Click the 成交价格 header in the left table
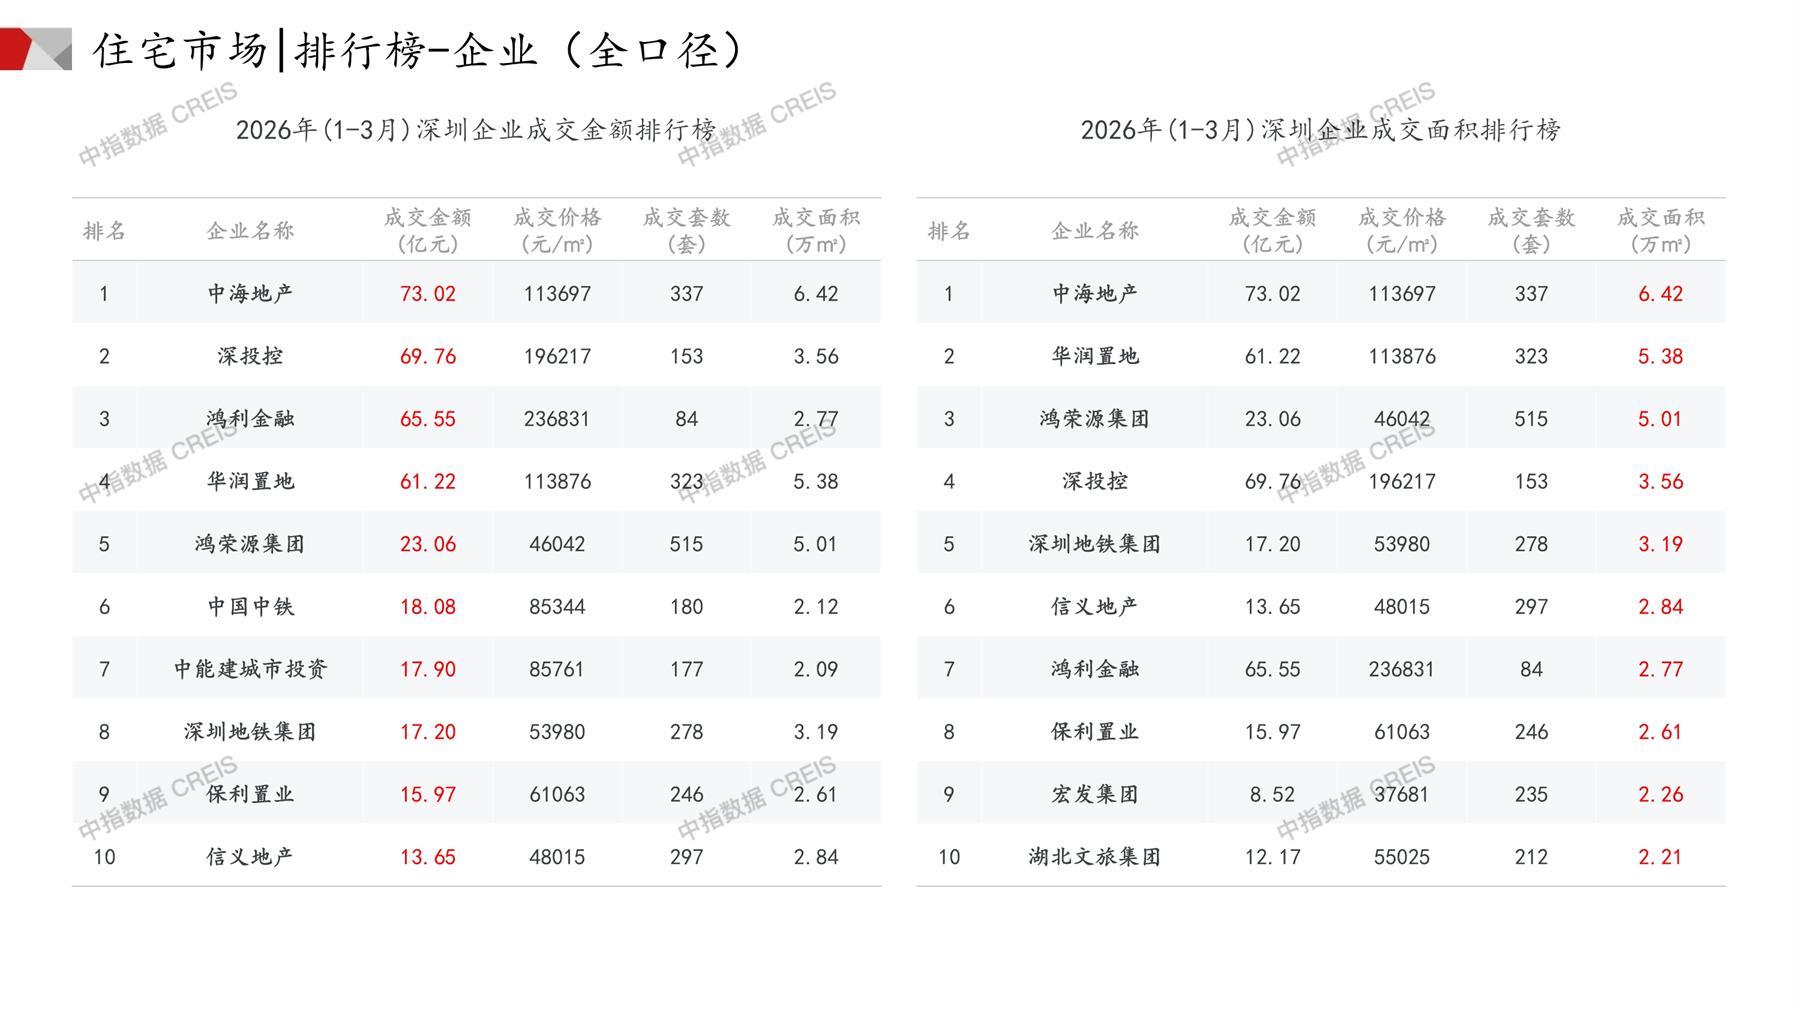The height and width of the screenshot is (1010, 1797). pyautogui.click(x=557, y=230)
